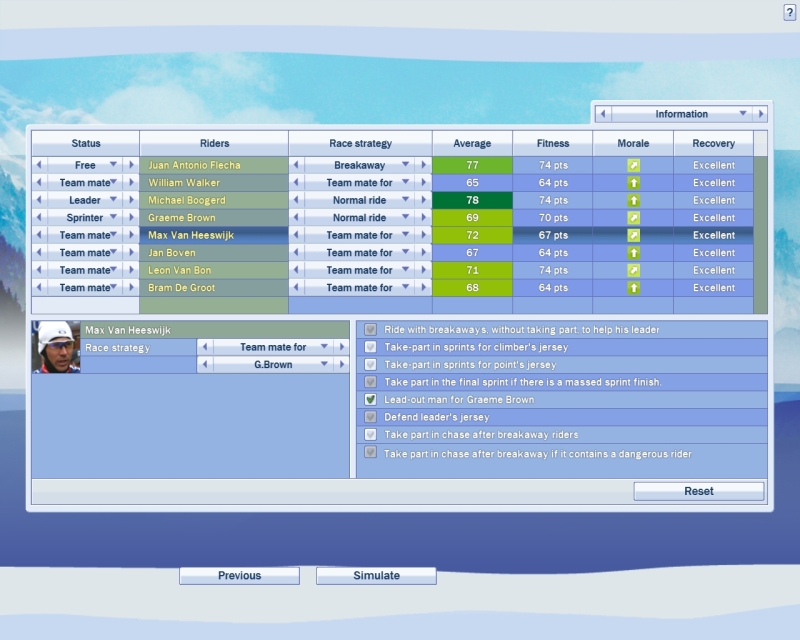Click right status arrow for Graeme Brown's Sprinter
The width and height of the screenshot is (800, 640).
click(130, 218)
